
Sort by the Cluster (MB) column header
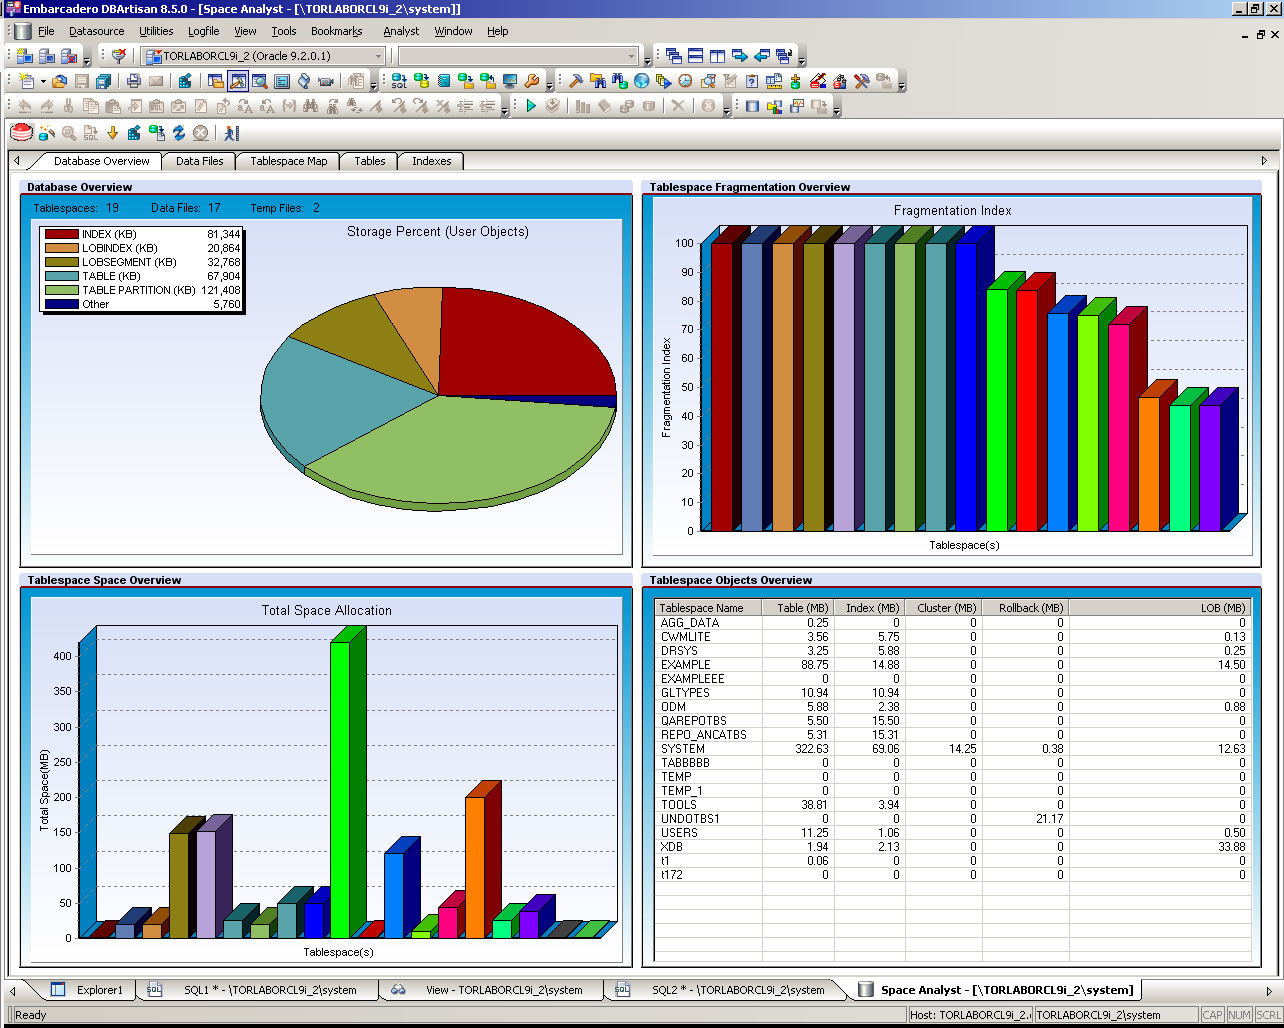pyautogui.click(x=944, y=608)
